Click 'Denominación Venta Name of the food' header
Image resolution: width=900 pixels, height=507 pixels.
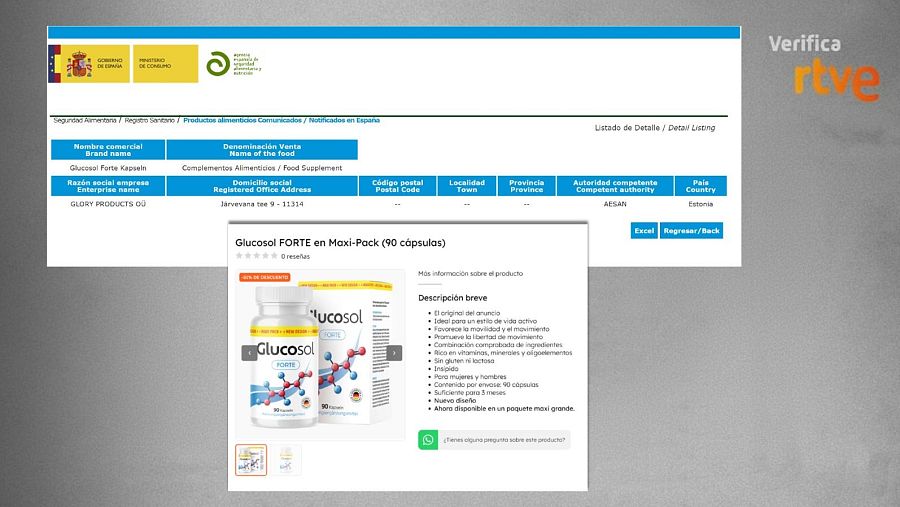click(x=262, y=150)
